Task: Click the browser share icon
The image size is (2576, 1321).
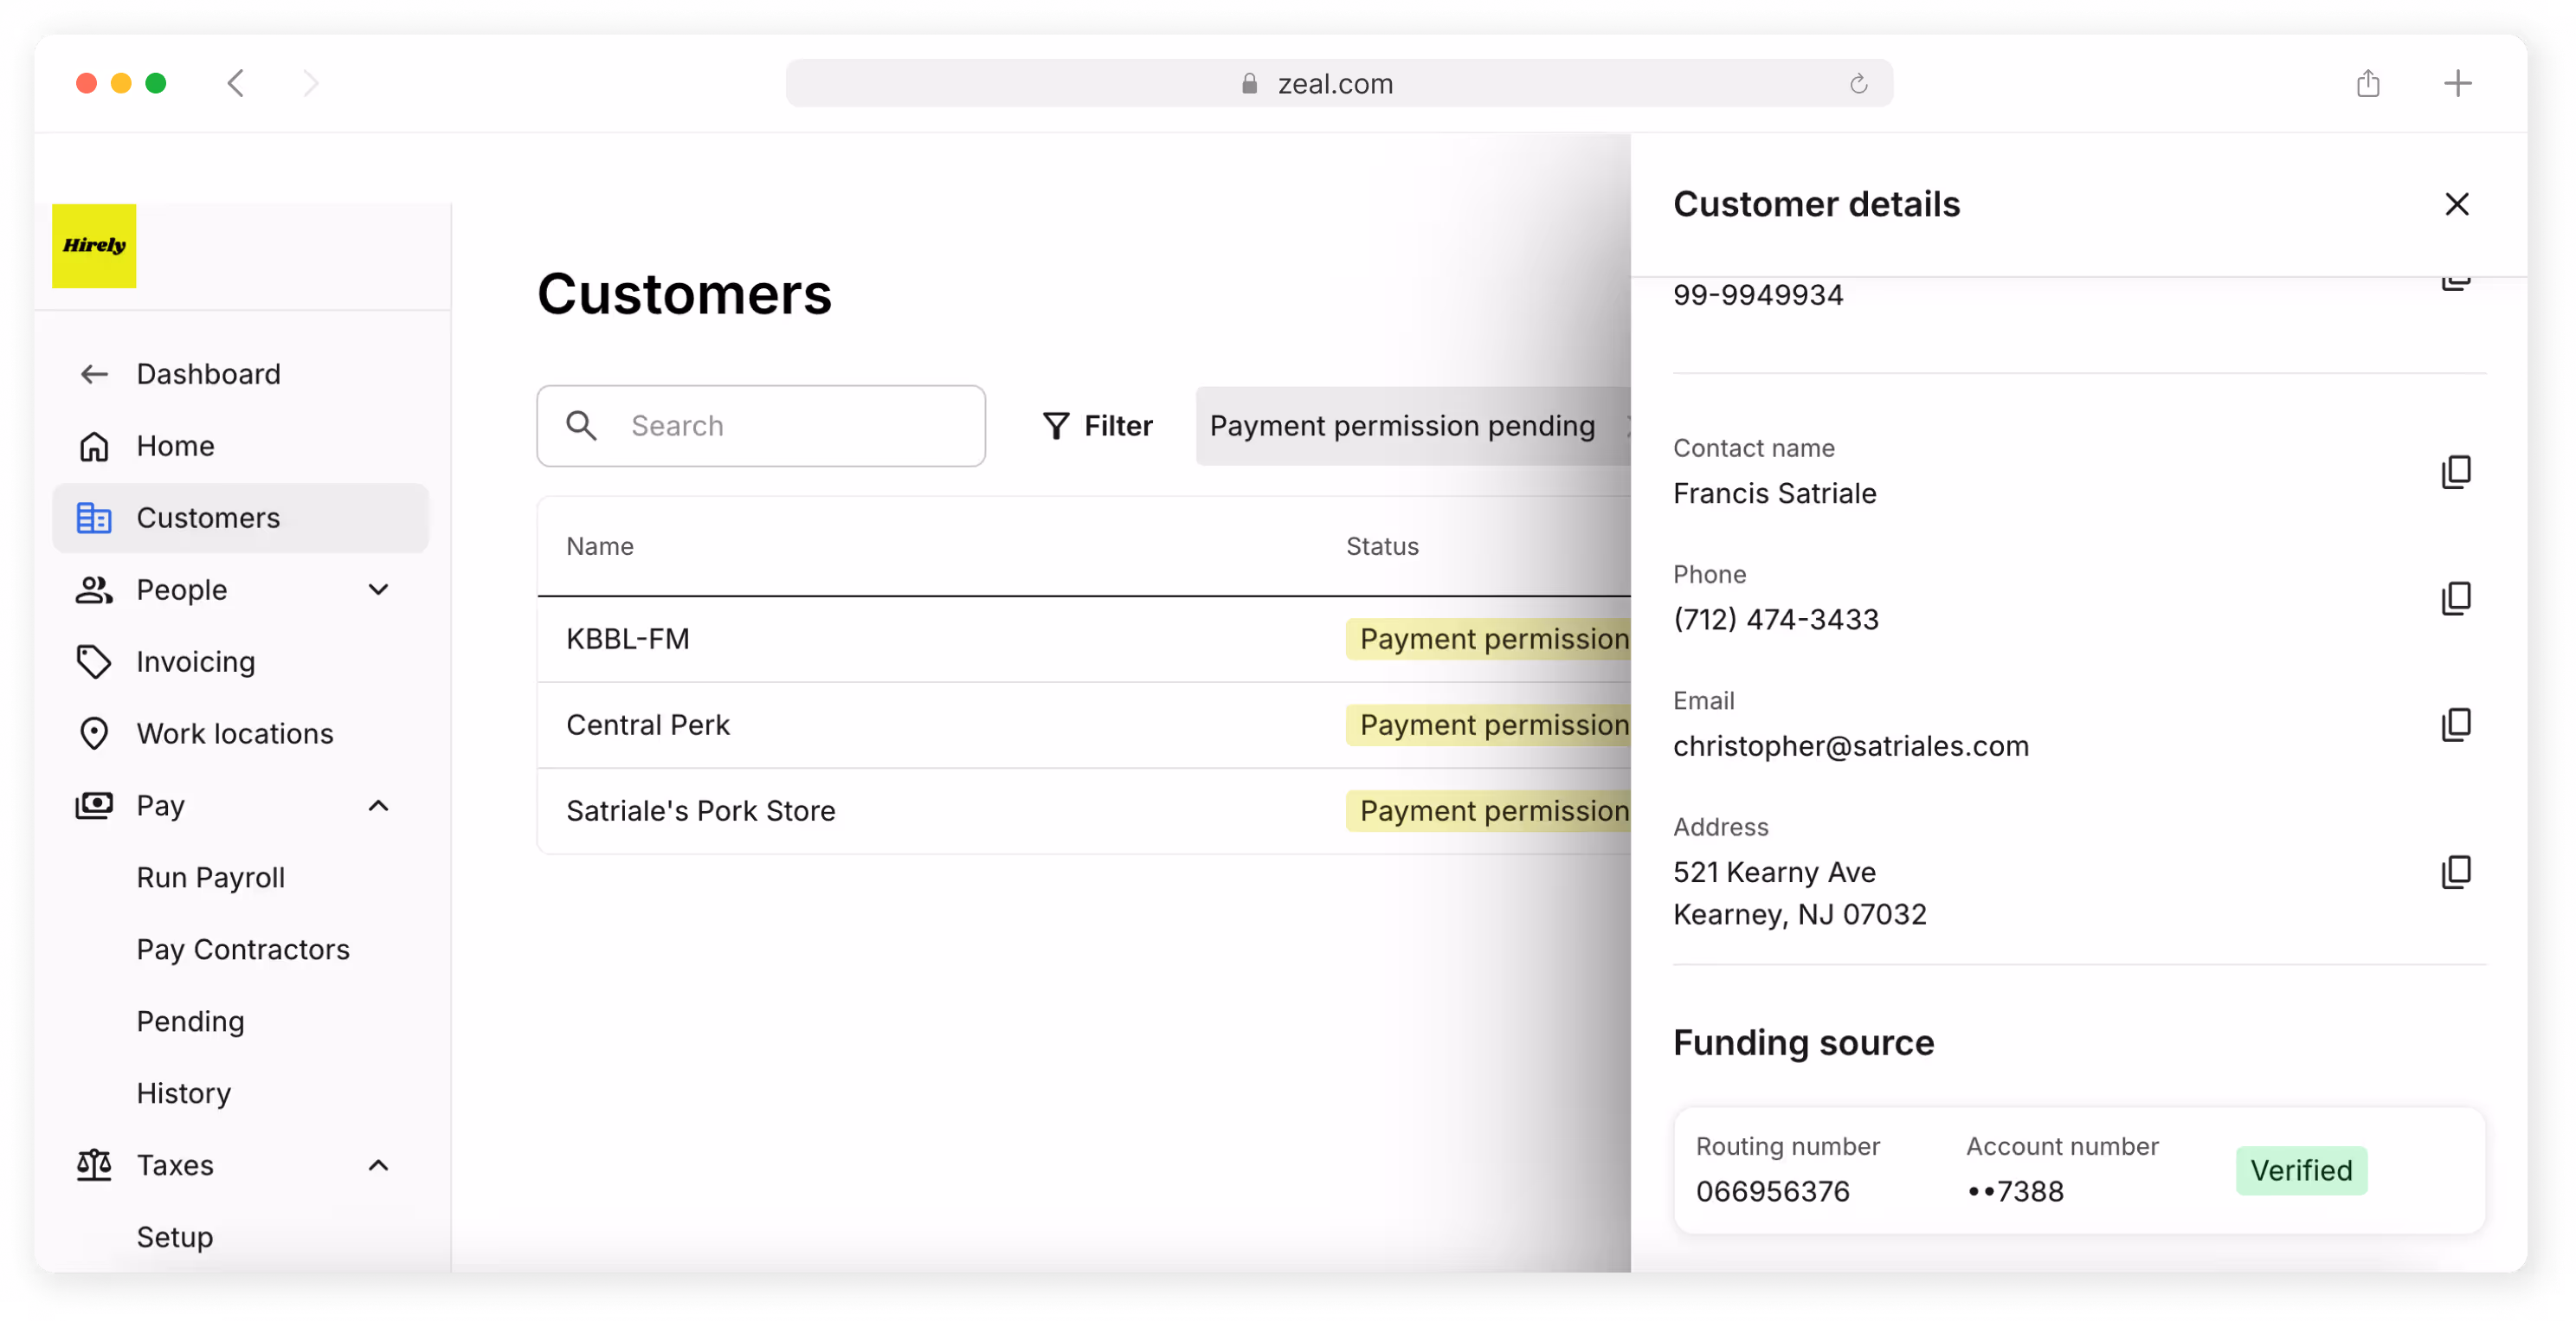Action: [2367, 83]
